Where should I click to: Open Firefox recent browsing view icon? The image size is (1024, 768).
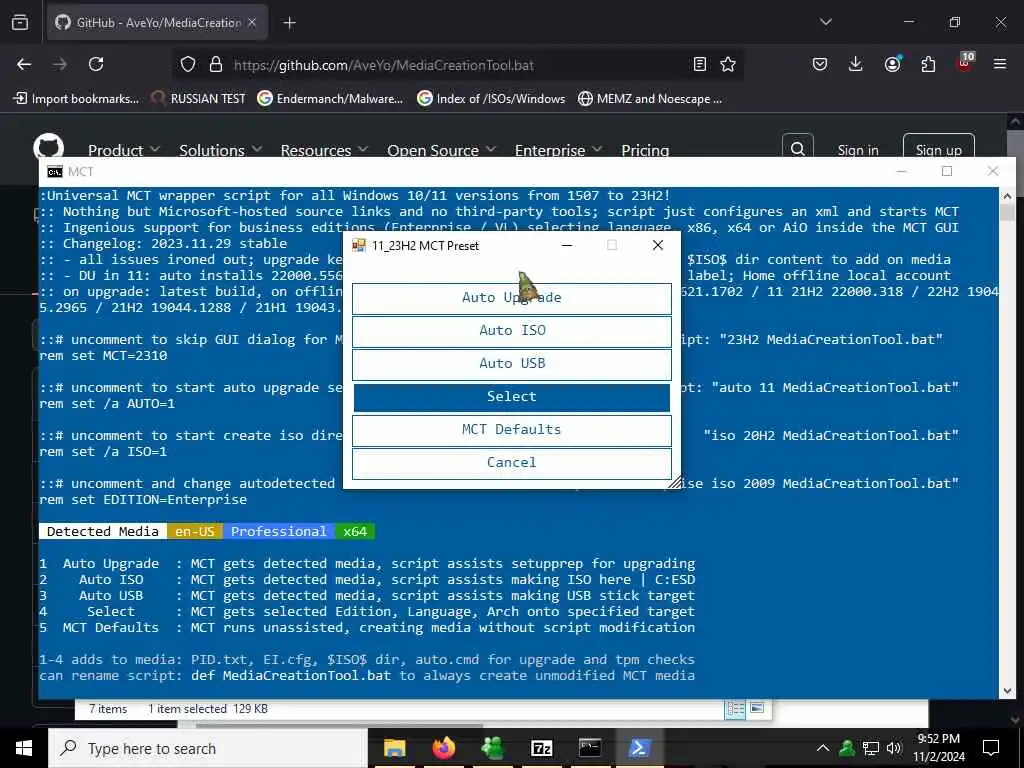click(x=20, y=22)
